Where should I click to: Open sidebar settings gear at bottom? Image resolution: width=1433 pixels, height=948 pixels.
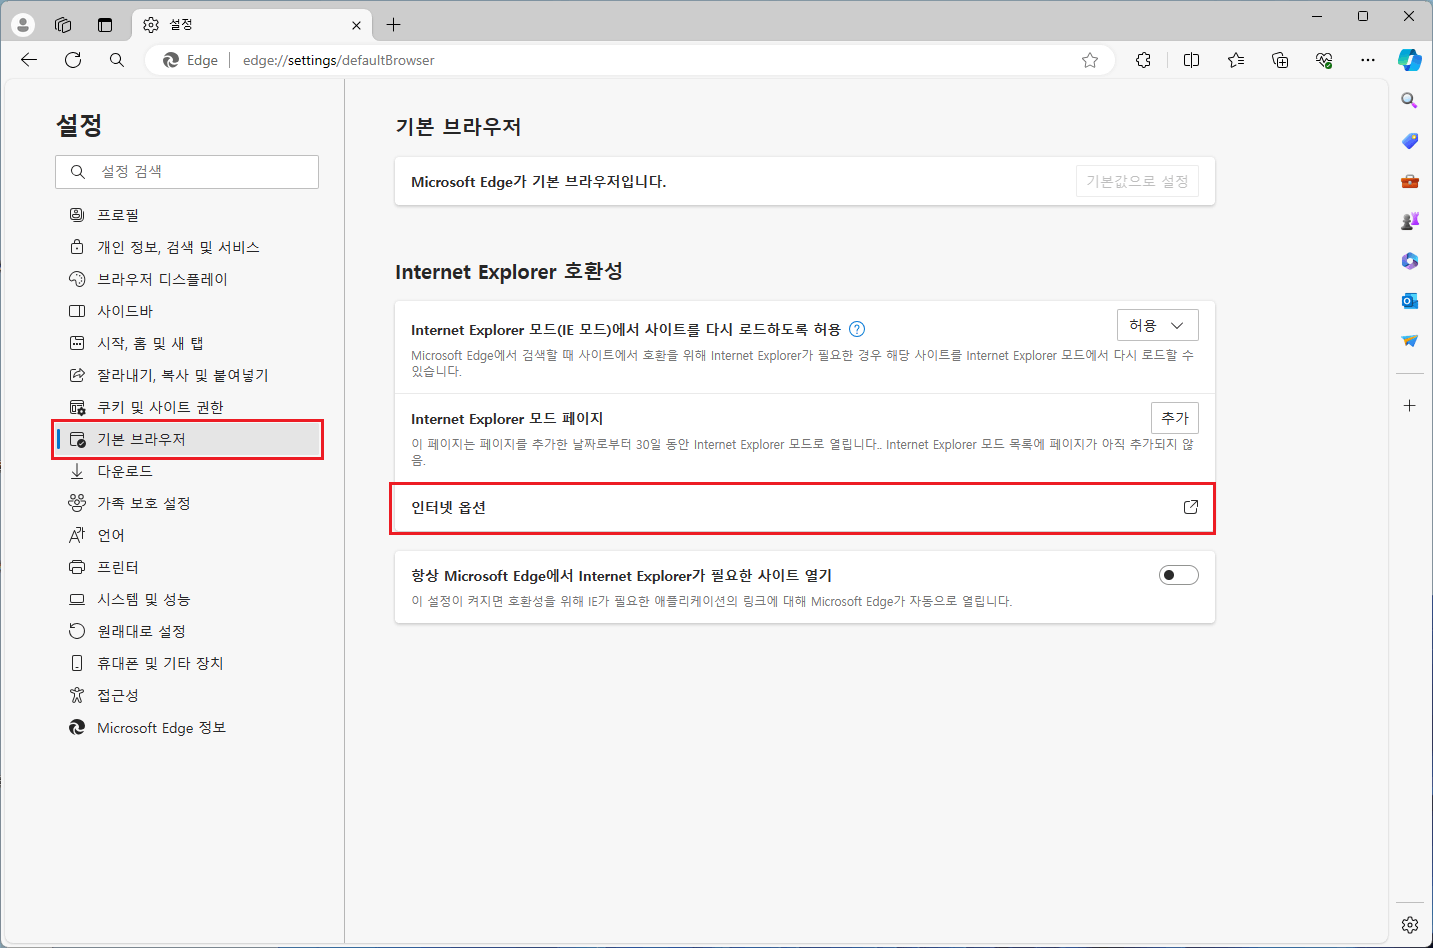pos(1409,925)
